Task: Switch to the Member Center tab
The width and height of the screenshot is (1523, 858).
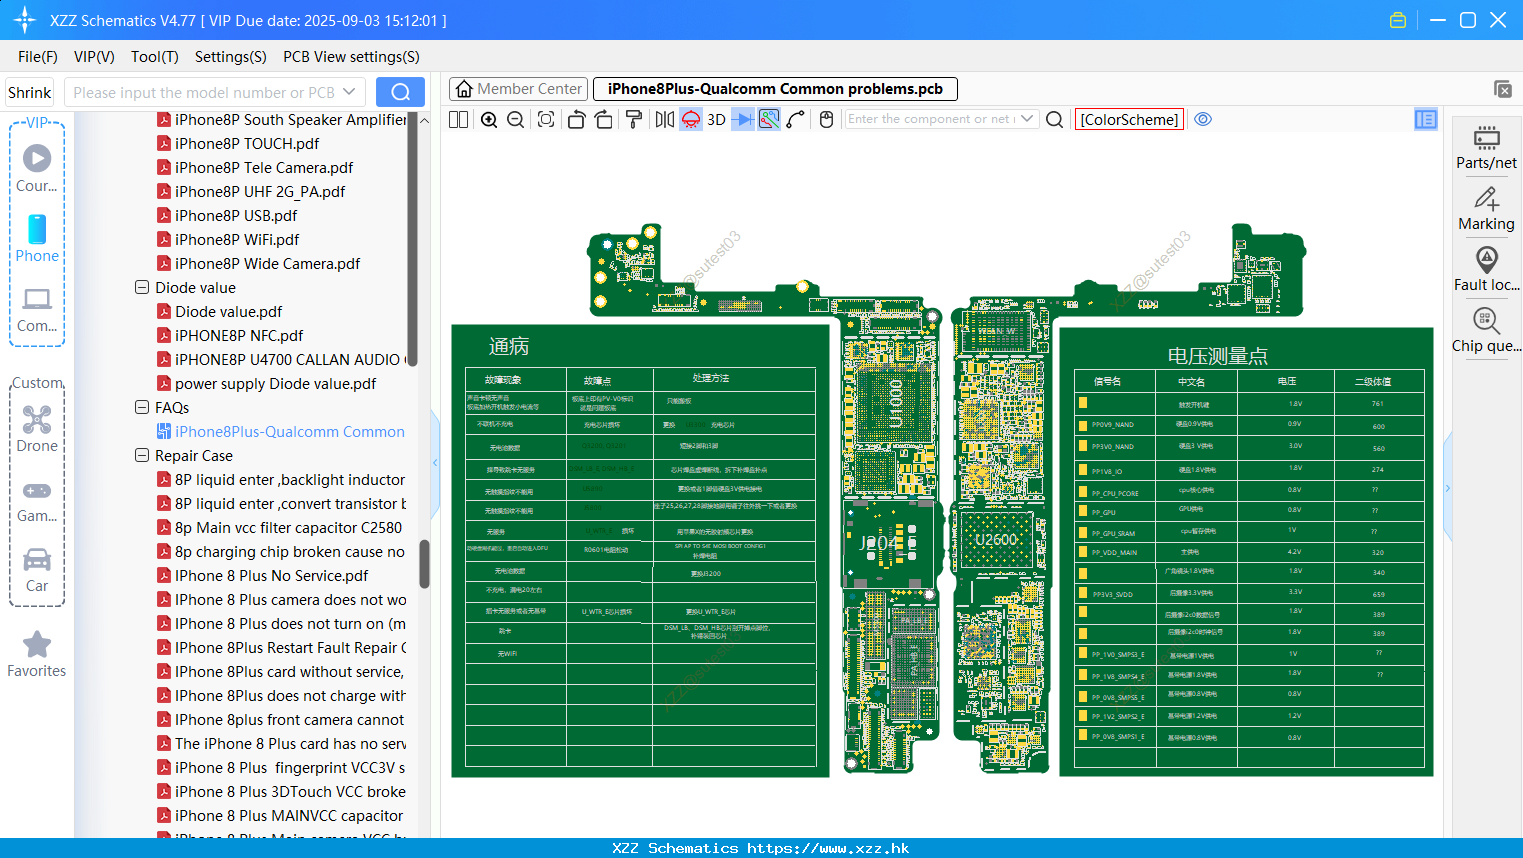Action: click(519, 89)
